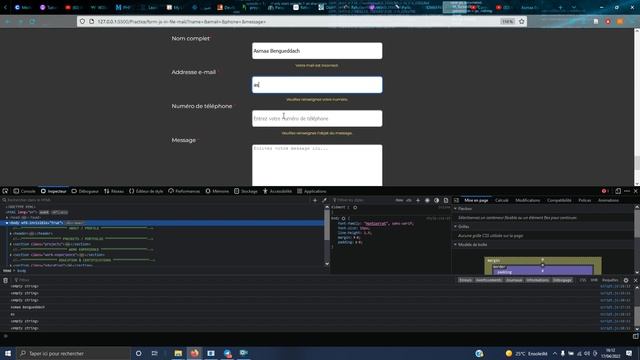
Task: Toggle the Avertissements console filter
Action: 489,280
